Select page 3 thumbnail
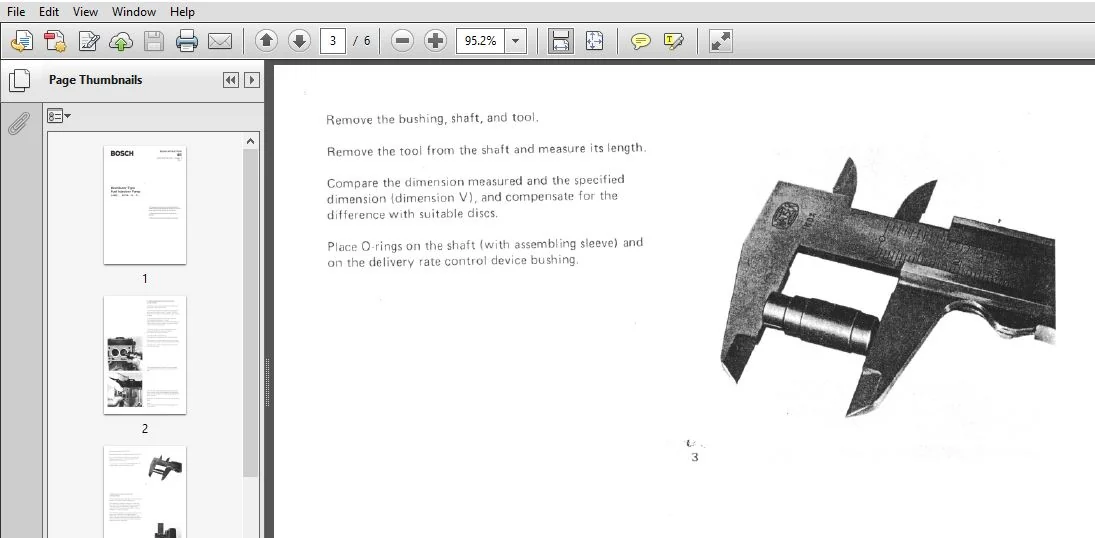 coord(145,492)
